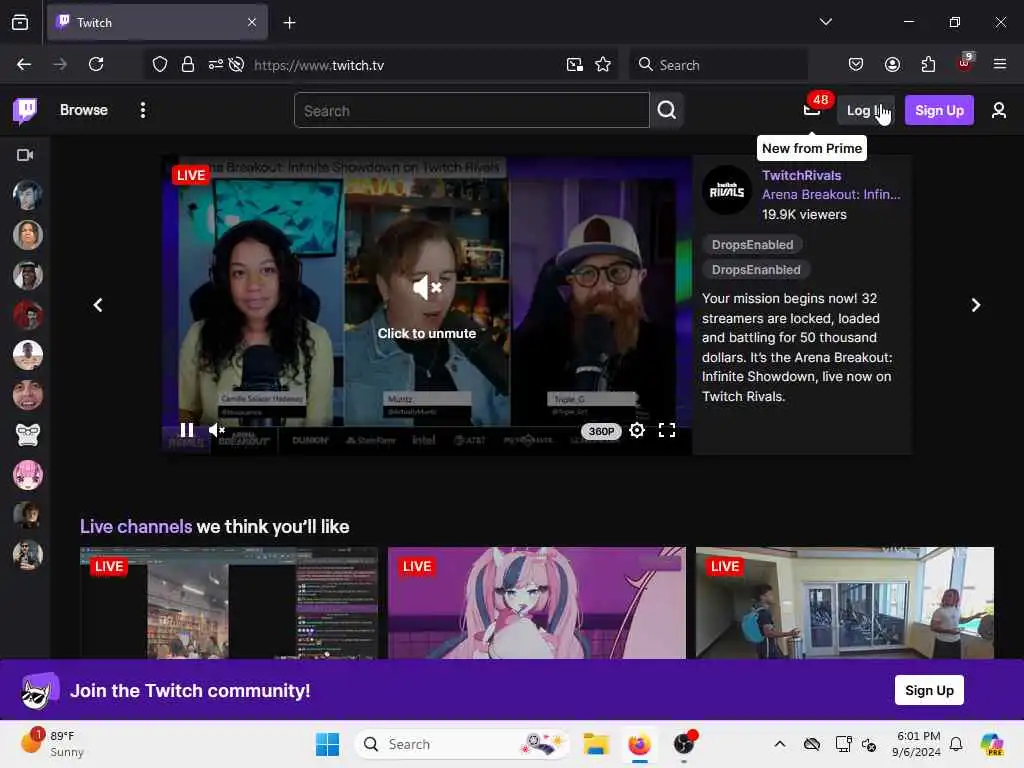Open the sixth sidebar channel avatar

click(x=27, y=395)
